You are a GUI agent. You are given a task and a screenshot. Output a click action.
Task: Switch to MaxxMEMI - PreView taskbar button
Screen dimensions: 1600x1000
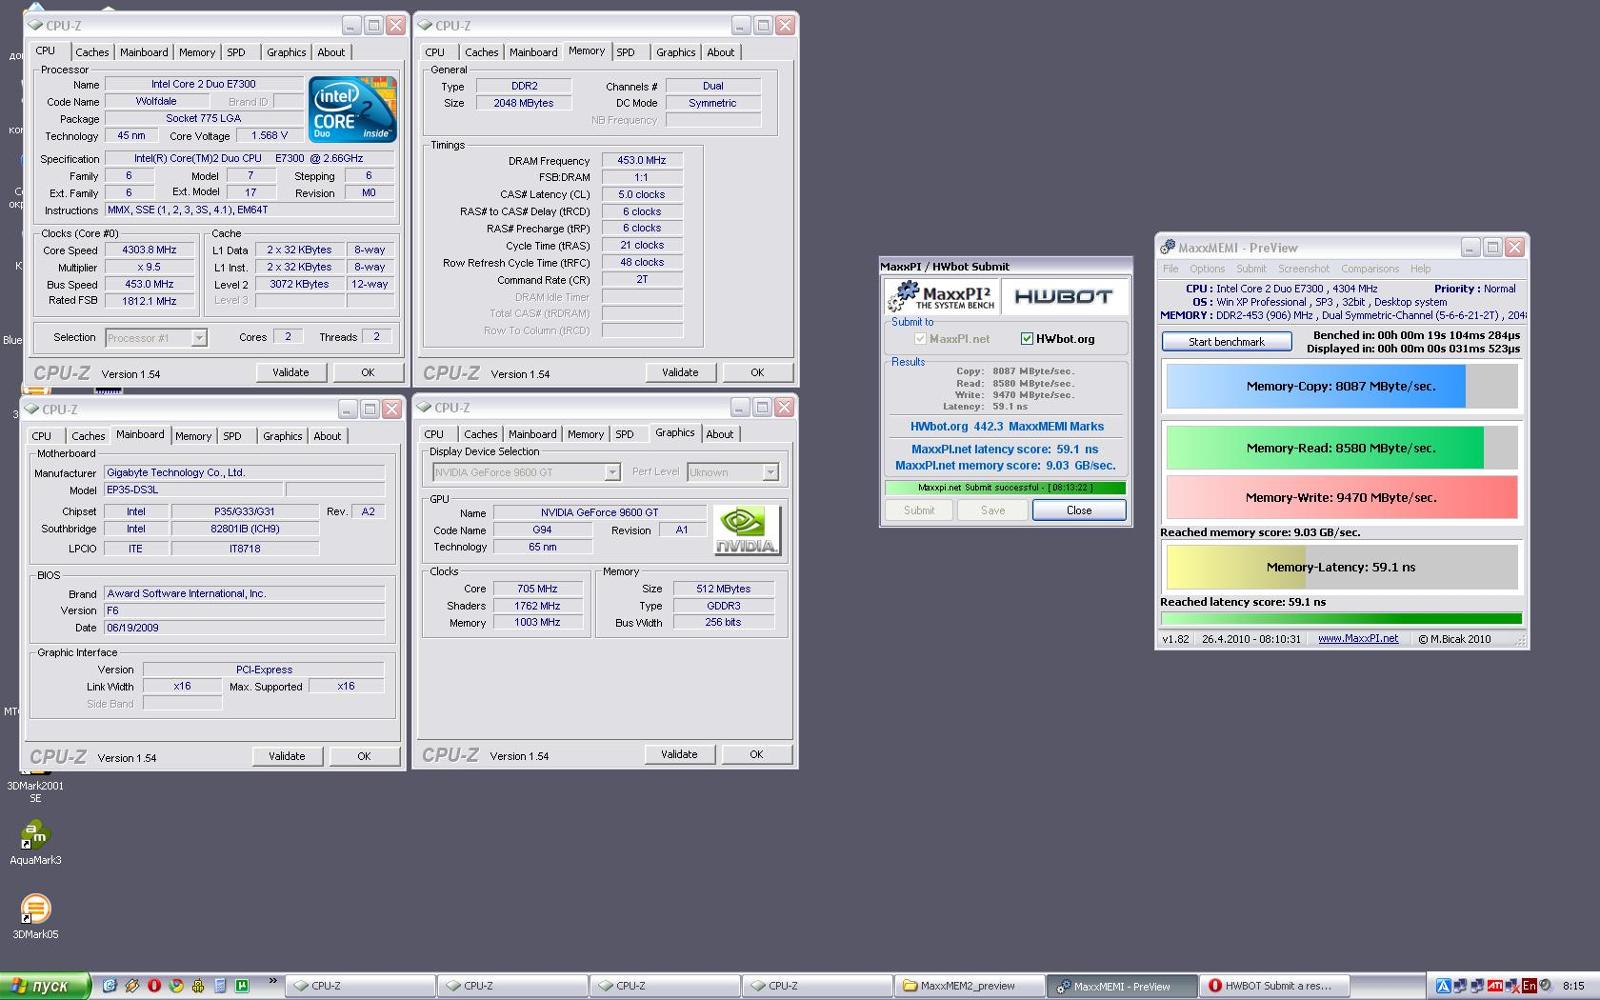[x=1122, y=986]
